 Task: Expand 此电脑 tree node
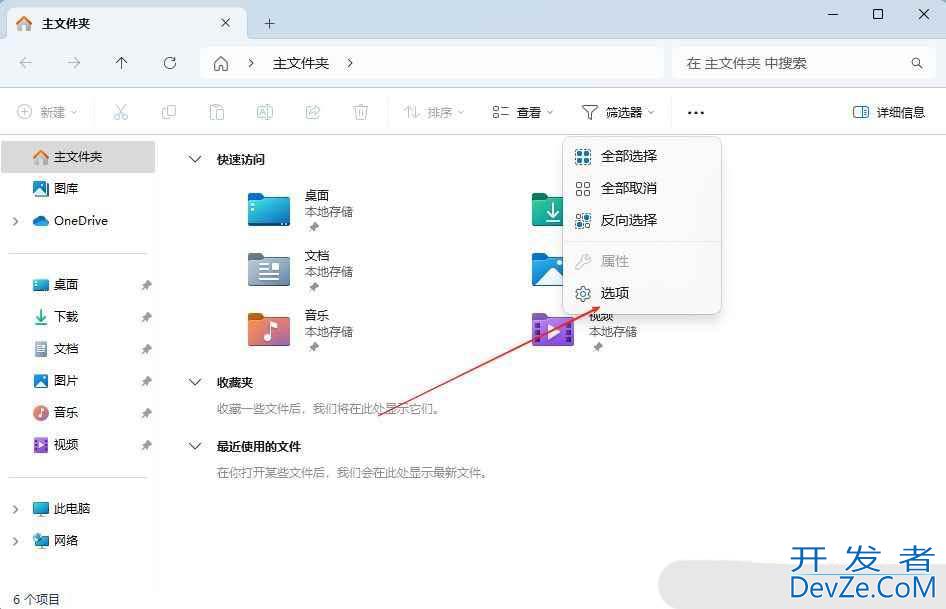tap(16, 509)
